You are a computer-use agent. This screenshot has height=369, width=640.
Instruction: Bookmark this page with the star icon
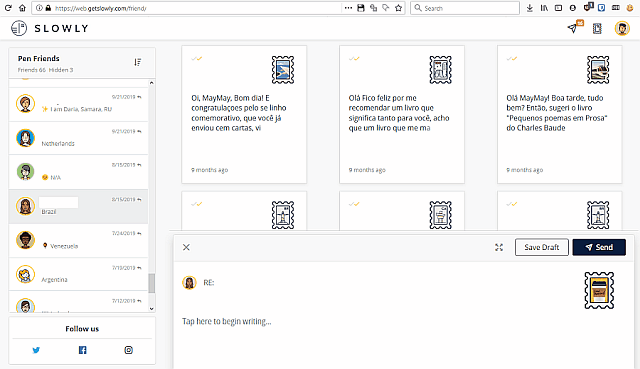[398, 8]
